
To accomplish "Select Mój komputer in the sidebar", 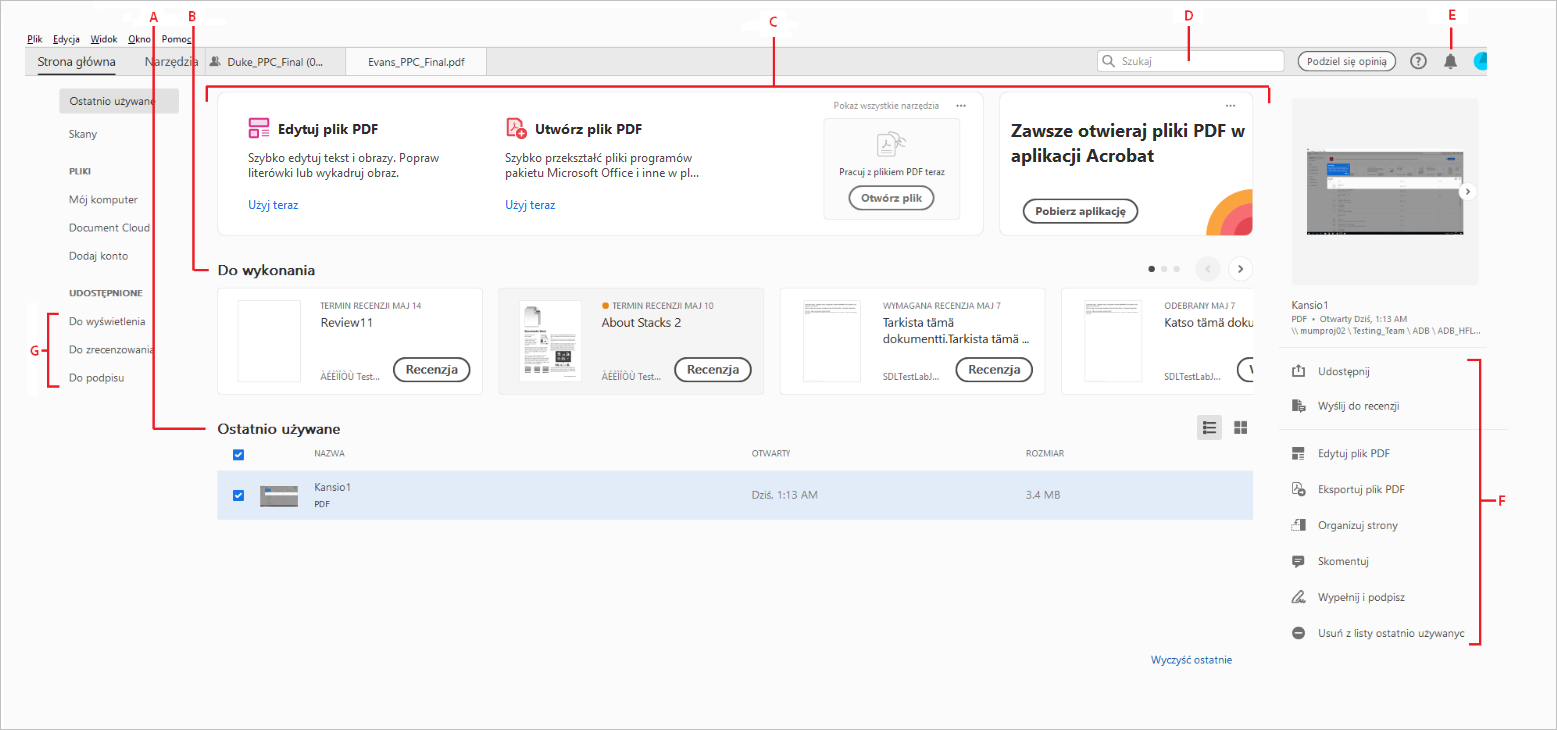I will pos(103,200).
